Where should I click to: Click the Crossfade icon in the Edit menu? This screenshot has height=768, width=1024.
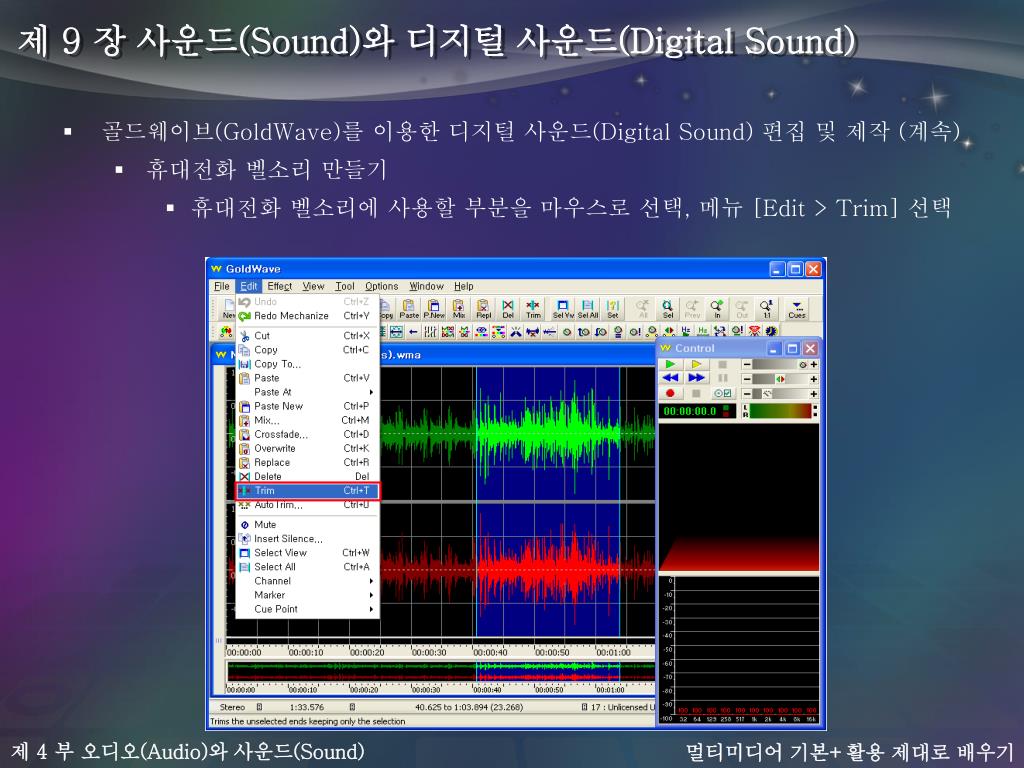[245, 434]
